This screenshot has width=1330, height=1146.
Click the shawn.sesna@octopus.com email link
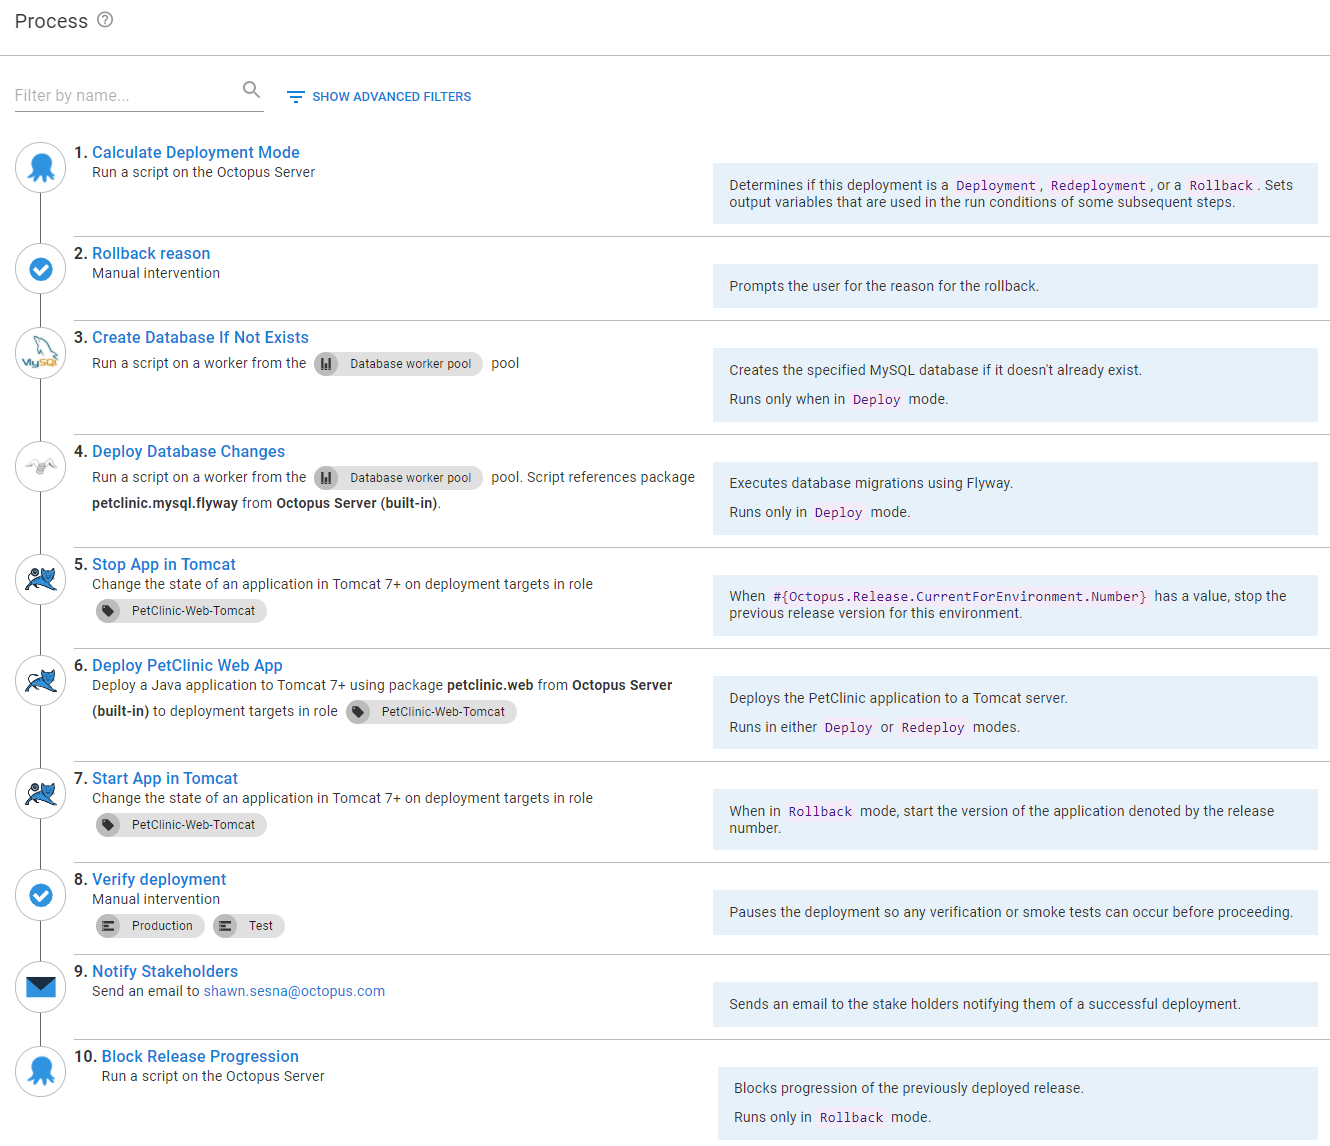[x=294, y=991]
